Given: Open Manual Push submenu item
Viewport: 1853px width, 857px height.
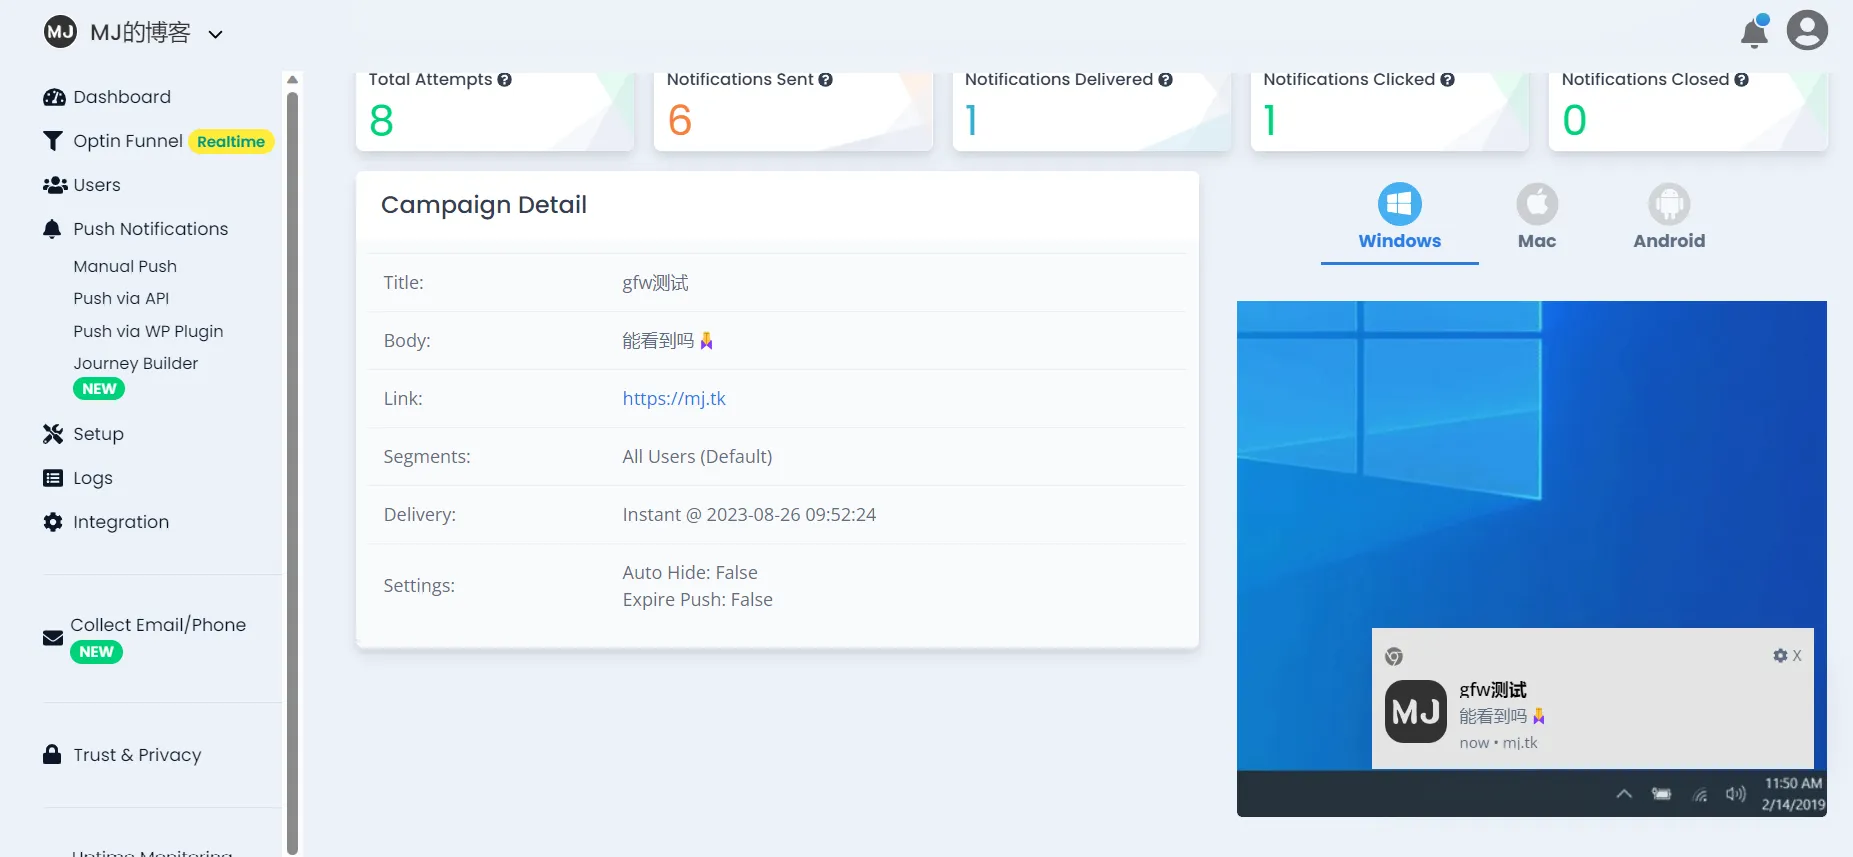Looking at the screenshot, I should tap(125, 266).
